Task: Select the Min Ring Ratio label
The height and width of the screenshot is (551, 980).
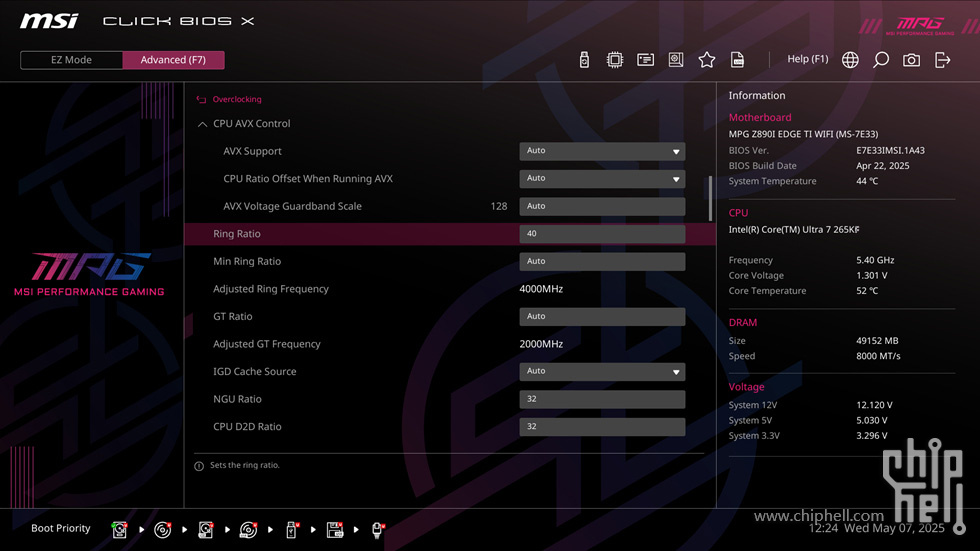Action: 247,261
